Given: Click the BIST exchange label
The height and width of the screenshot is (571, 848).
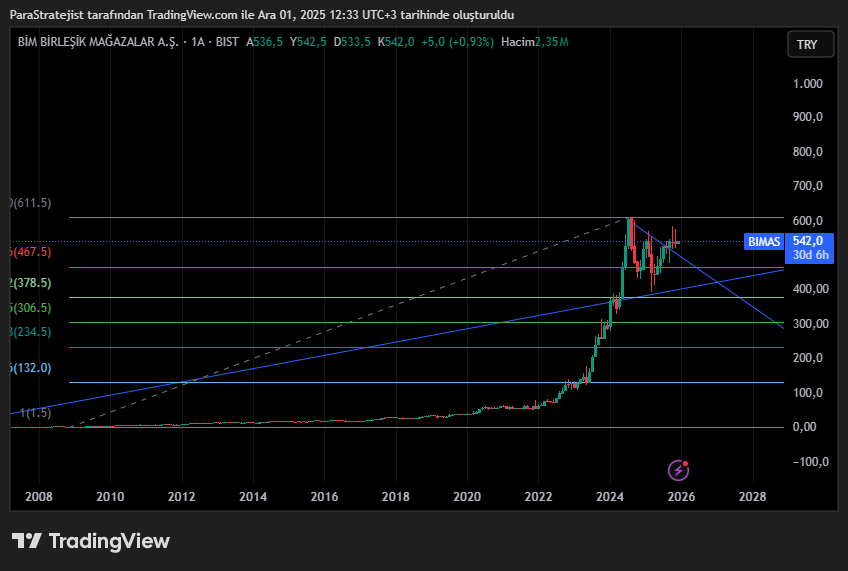Looking at the screenshot, I should 227,42.
